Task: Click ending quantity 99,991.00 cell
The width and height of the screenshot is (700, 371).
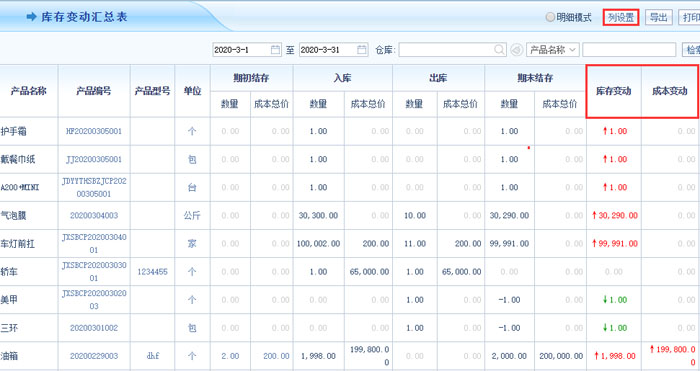Action: coord(509,244)
